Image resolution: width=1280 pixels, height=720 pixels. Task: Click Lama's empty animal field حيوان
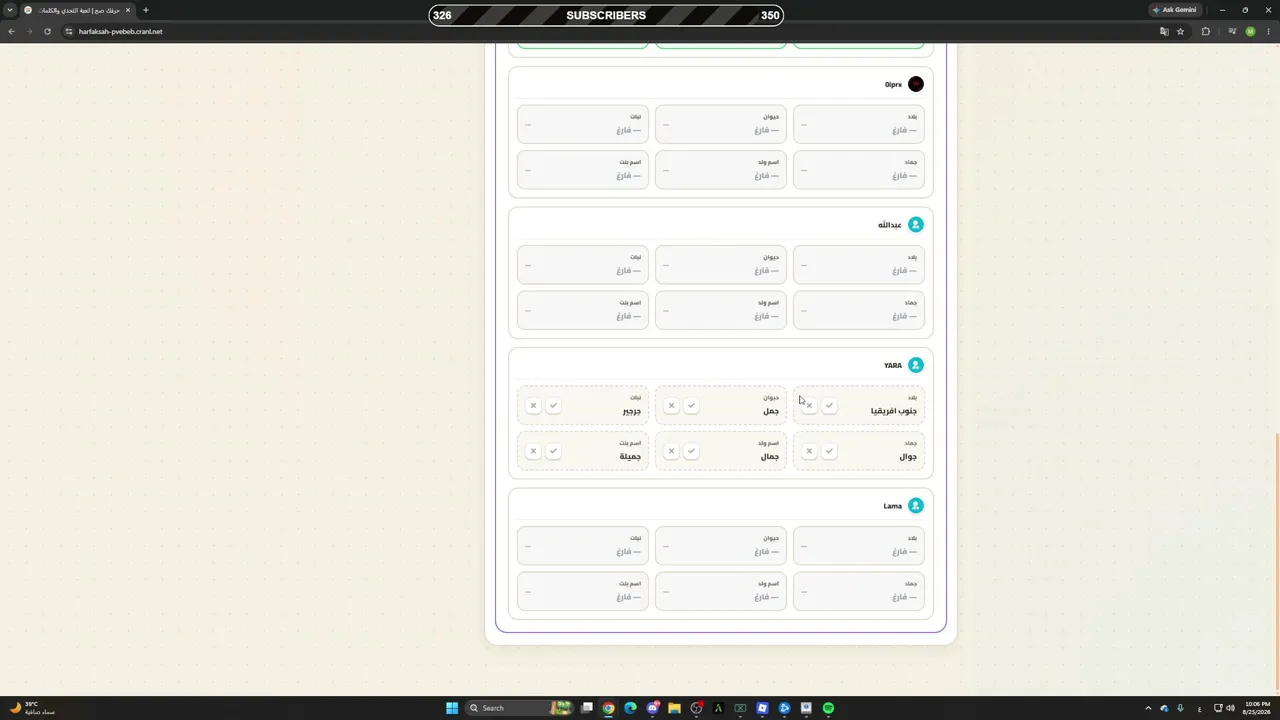coord(721,546)
